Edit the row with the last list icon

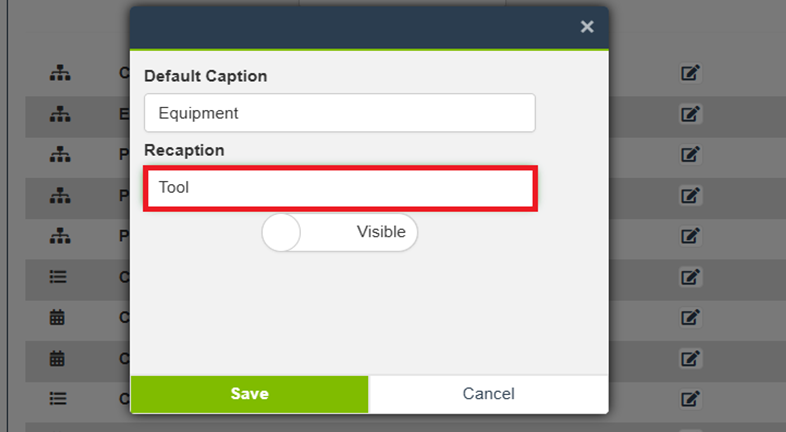(x=690, y=398)
